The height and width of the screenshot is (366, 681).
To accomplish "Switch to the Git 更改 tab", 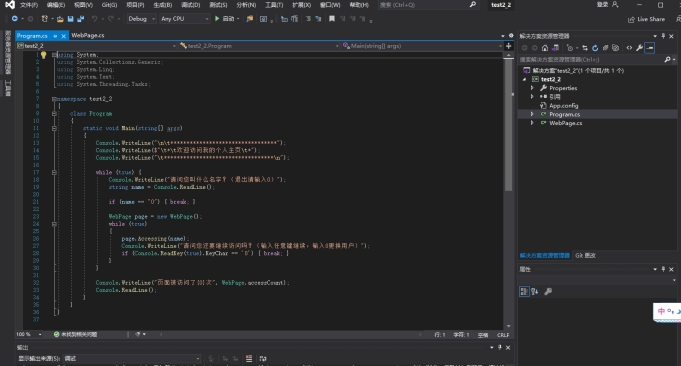I will 585,255.
